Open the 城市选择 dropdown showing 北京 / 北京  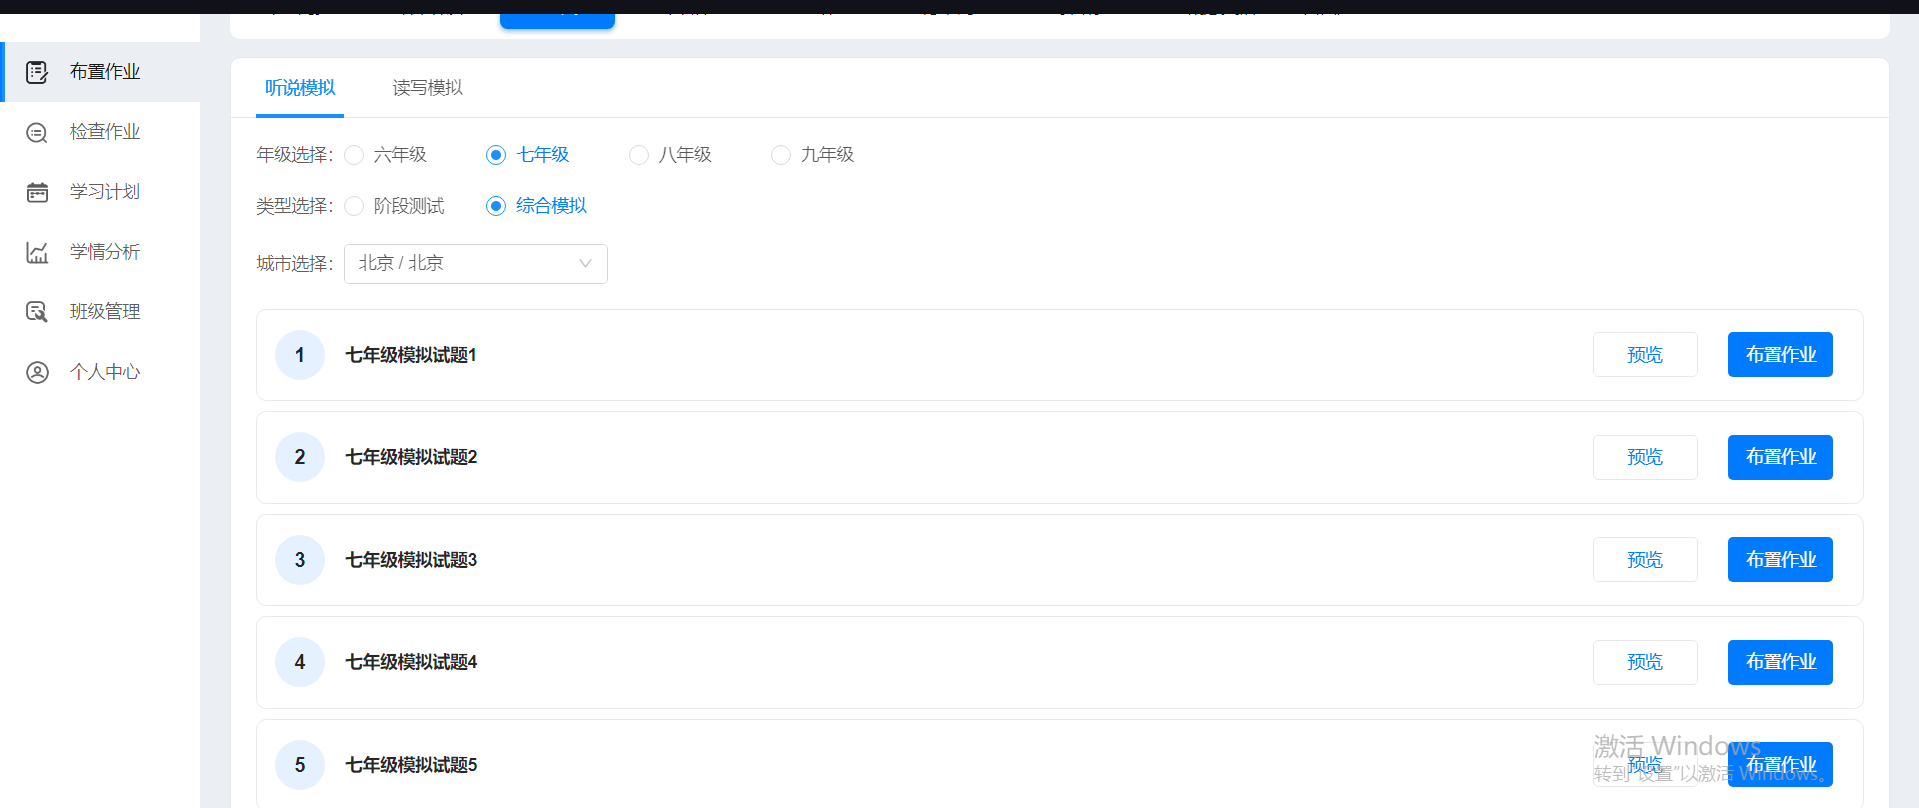tap(476, 264)
